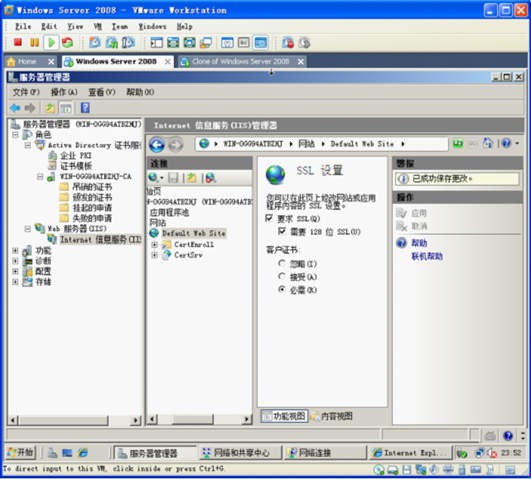Click the connections pane horizontal scrollbar

tap(199, 419)
